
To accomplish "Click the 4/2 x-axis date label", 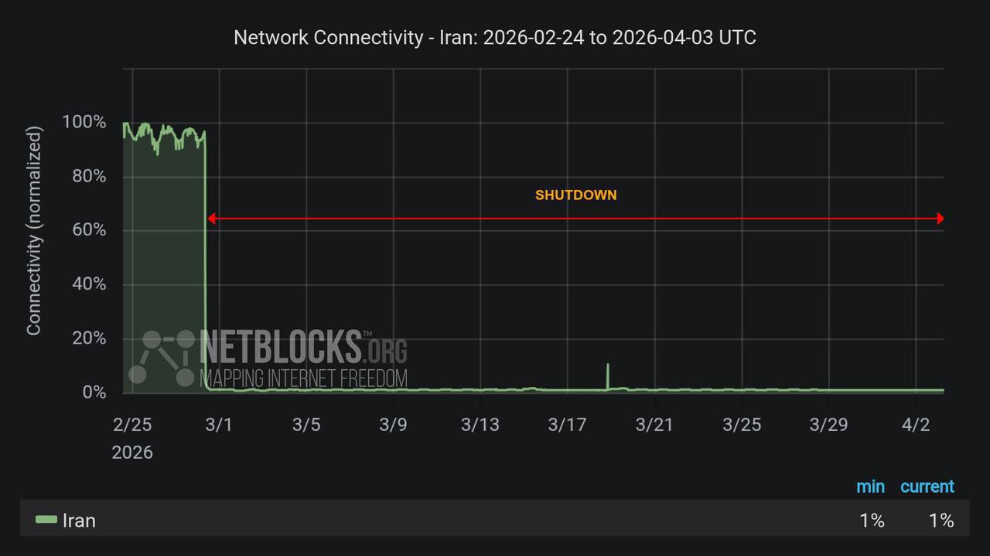I will click(x=916, y=425).
